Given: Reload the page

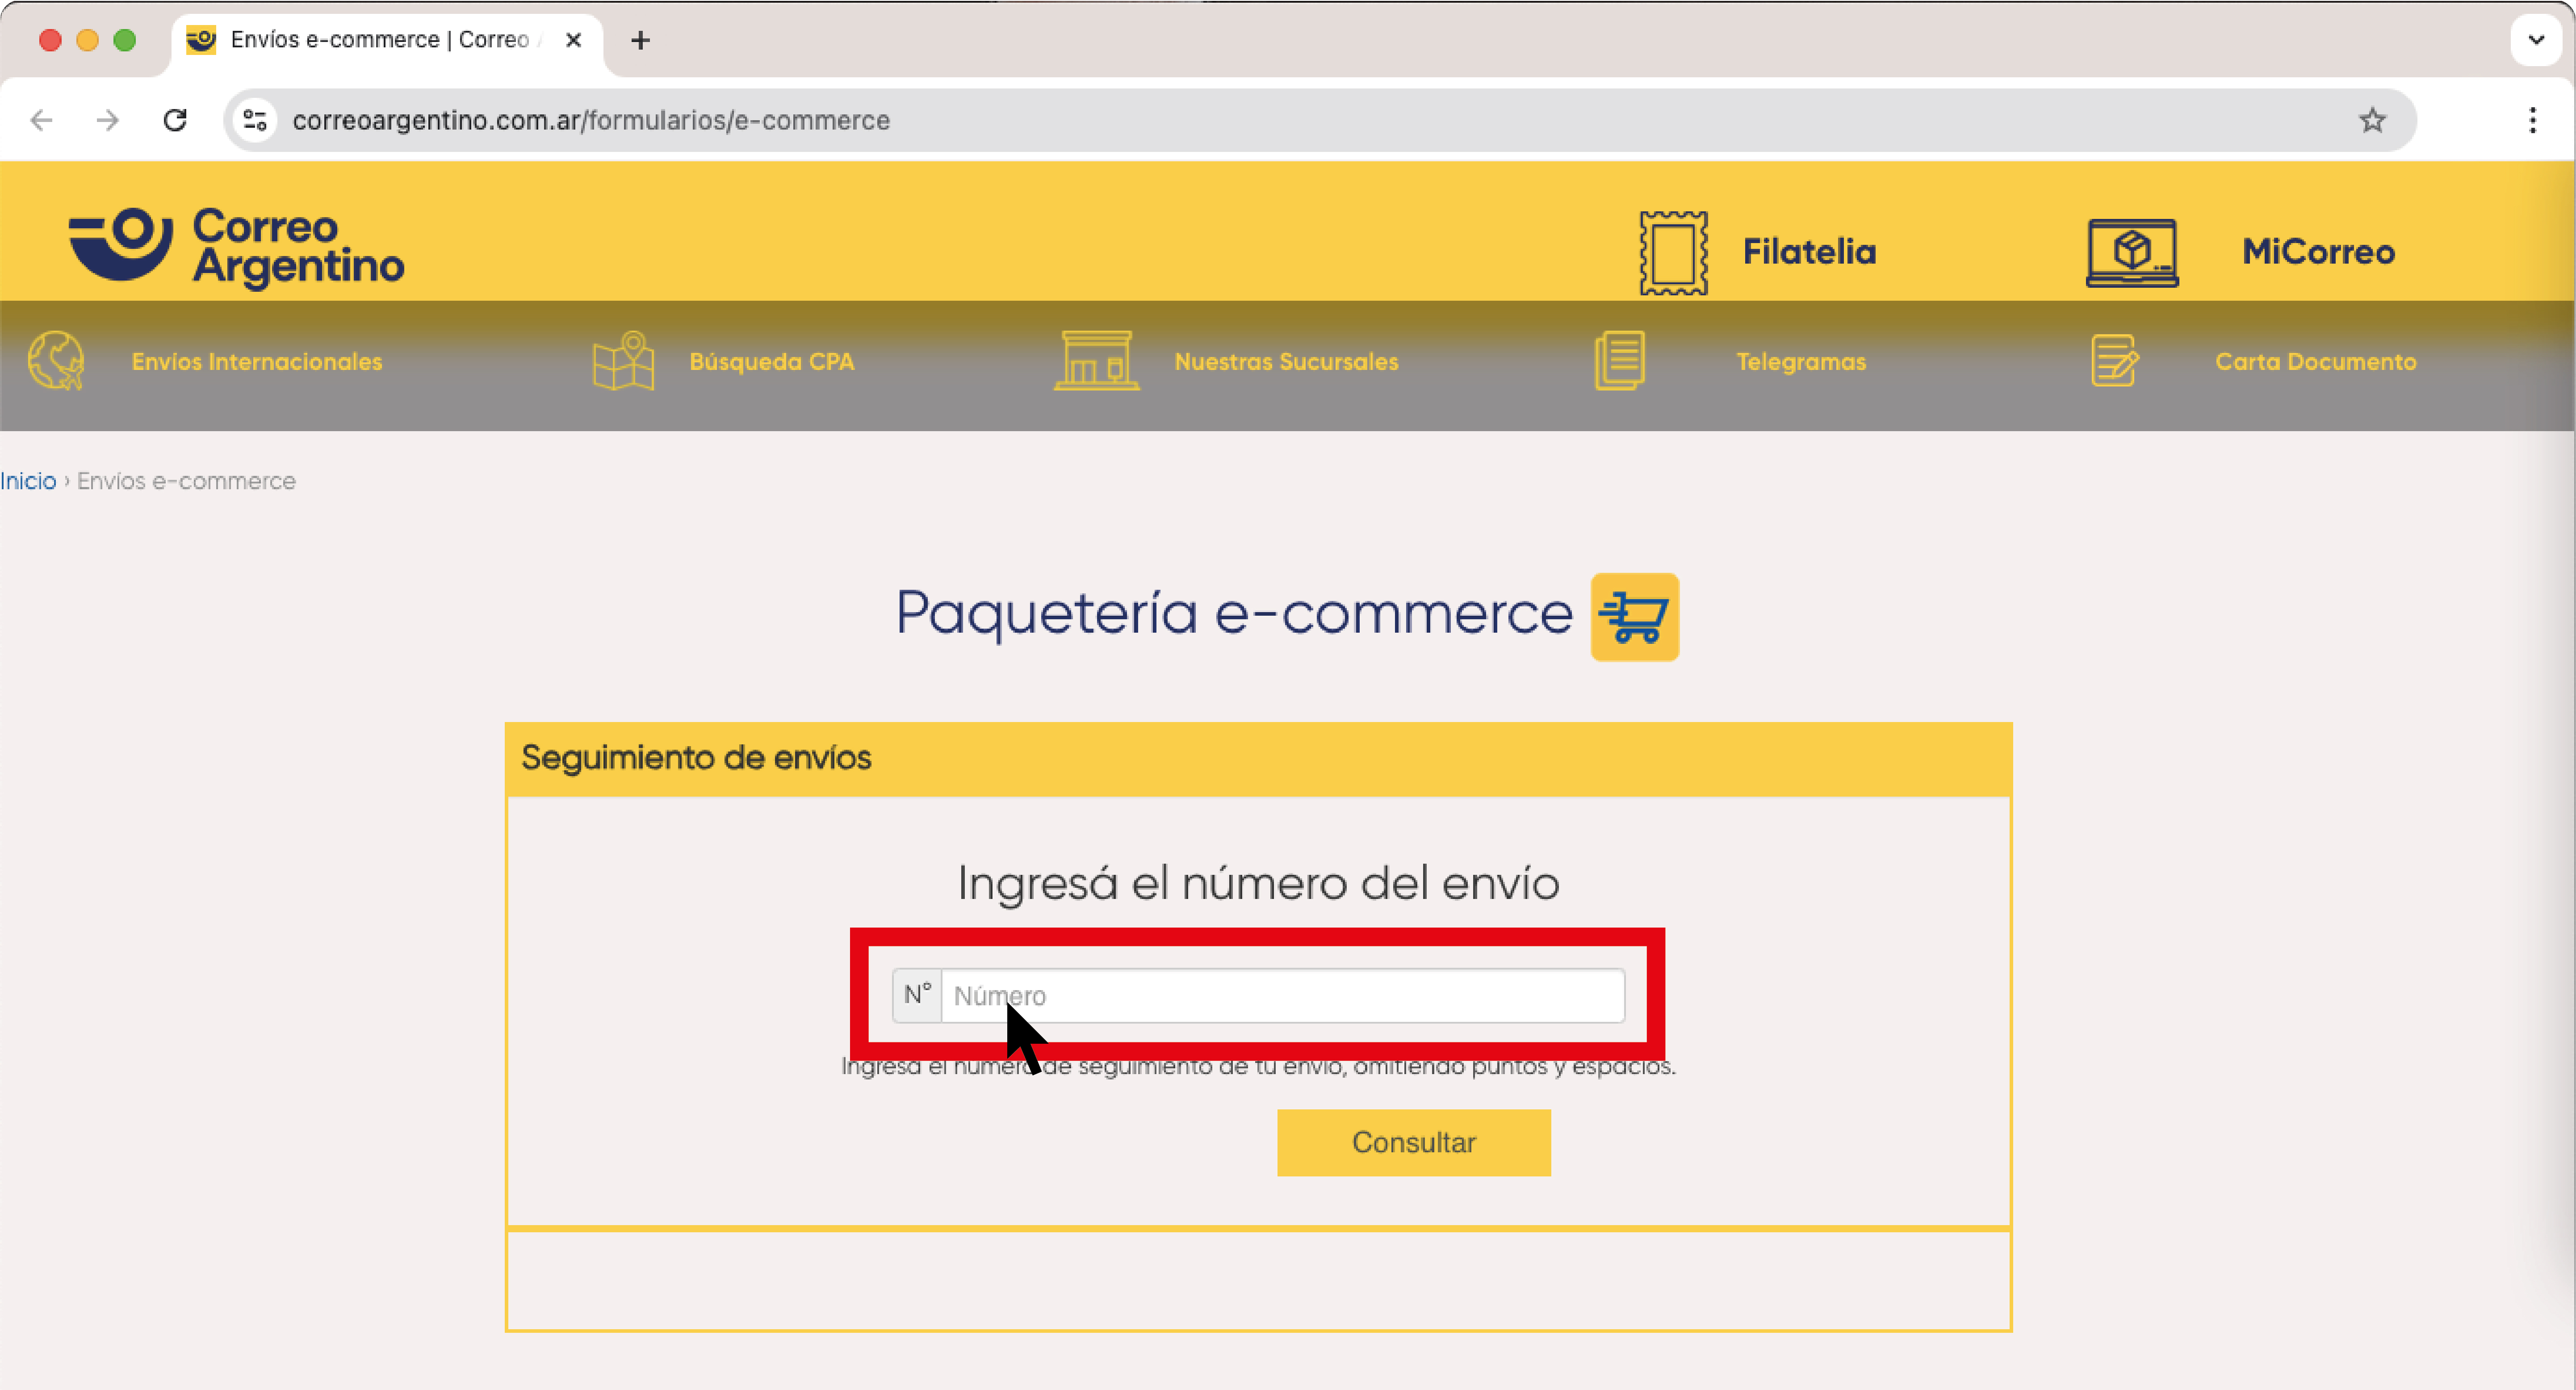Looking at the screenshot, I should 175,120.
